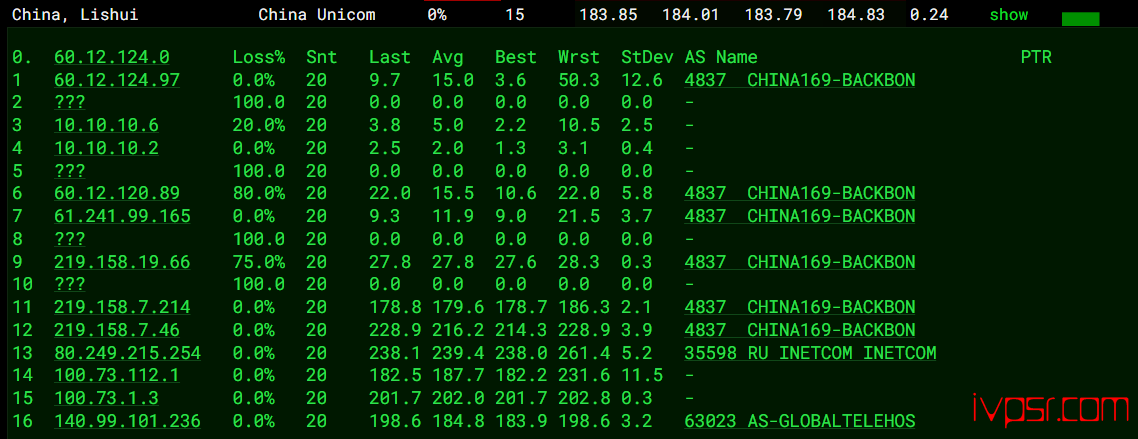Open the destination IP 140.99.101.236
The image size is (1138, 439).
(x=127, y=421)
